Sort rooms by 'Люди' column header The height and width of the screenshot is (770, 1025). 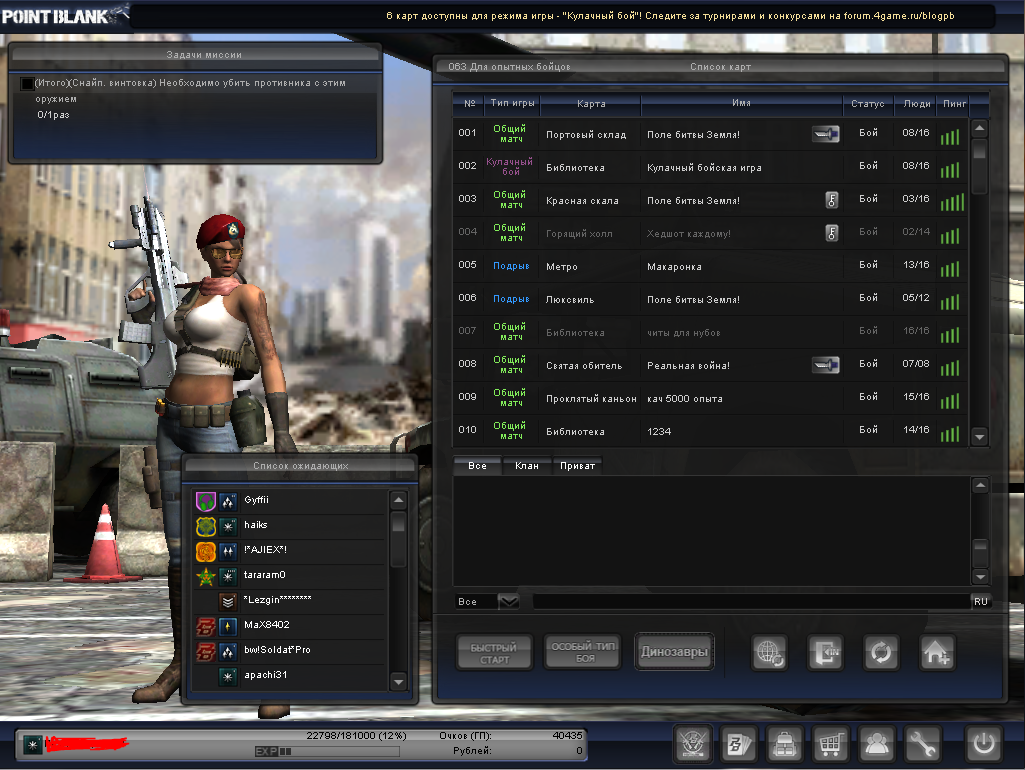coord(916,103)
